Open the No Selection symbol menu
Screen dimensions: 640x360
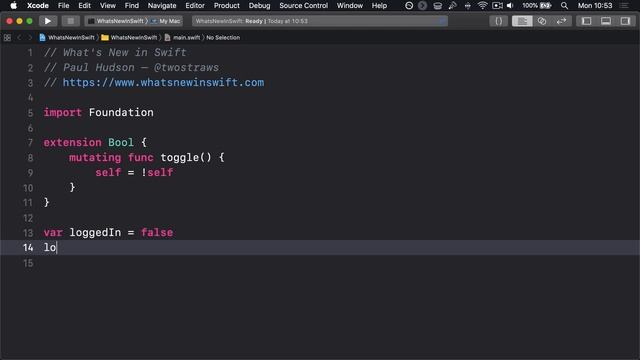coord(223,38)
